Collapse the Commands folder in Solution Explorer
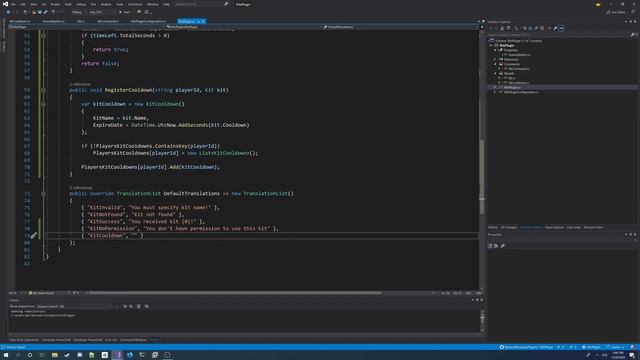The height and width of the screenshot is (360, 640). click(495, 64)
